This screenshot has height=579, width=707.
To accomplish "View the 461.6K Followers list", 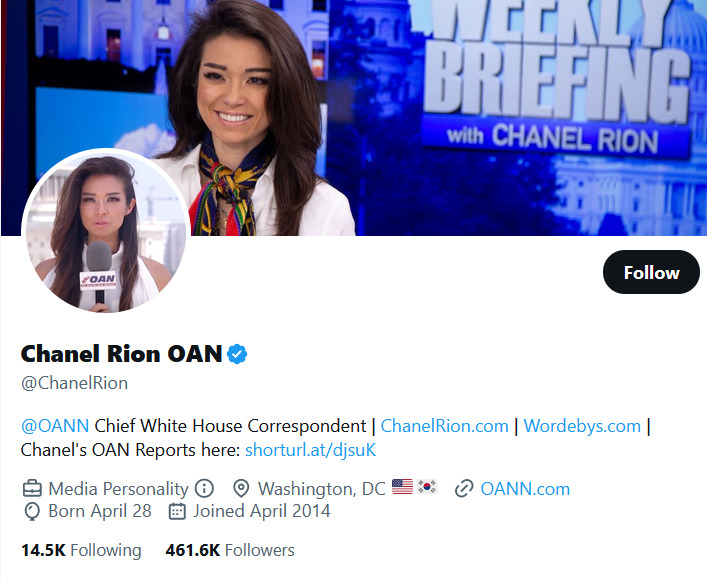I will pos(230,550).
